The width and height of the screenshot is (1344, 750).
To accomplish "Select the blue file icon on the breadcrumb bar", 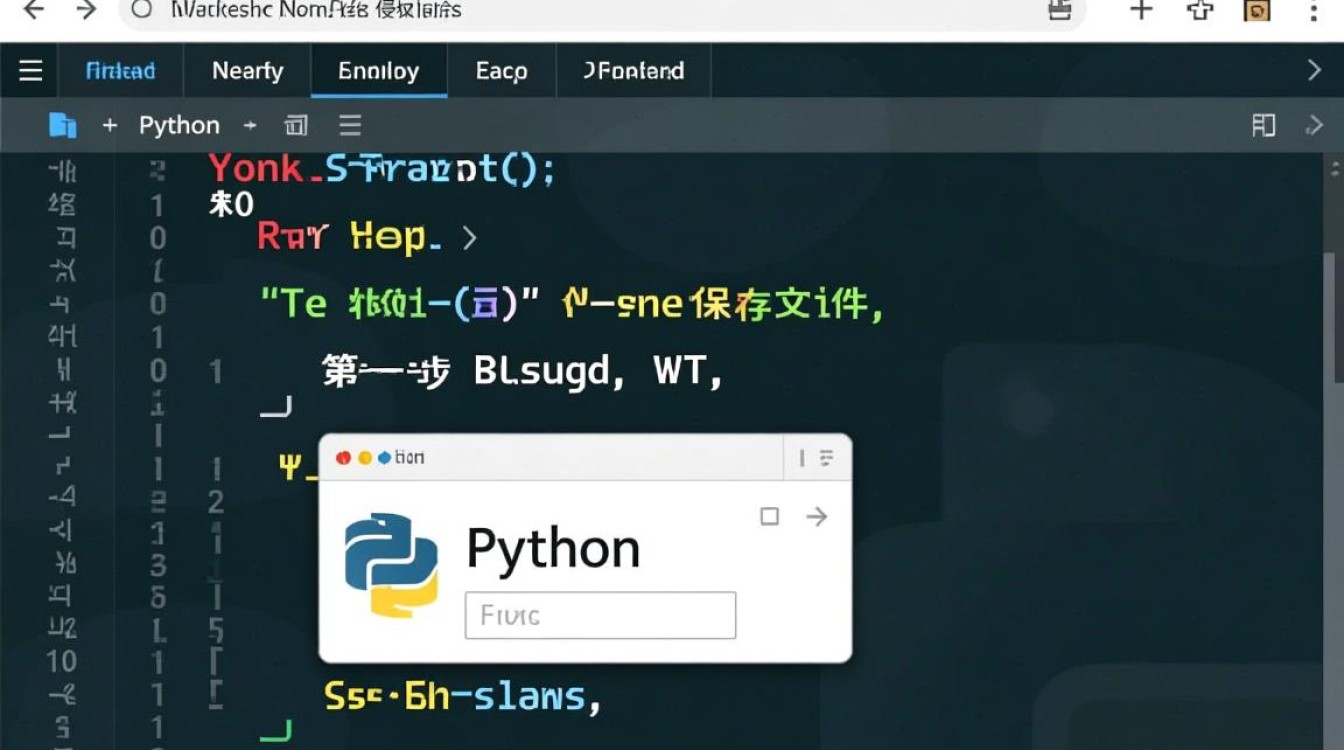I will [63, 124].
